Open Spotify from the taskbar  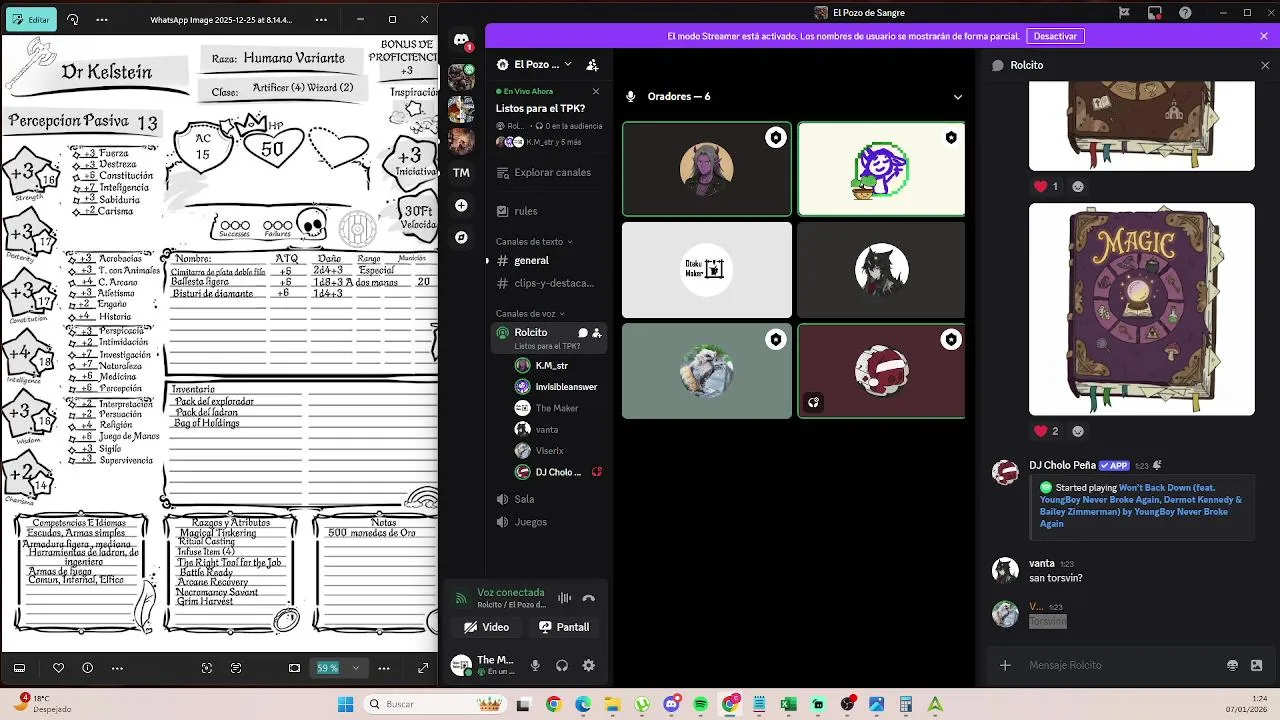700,705
